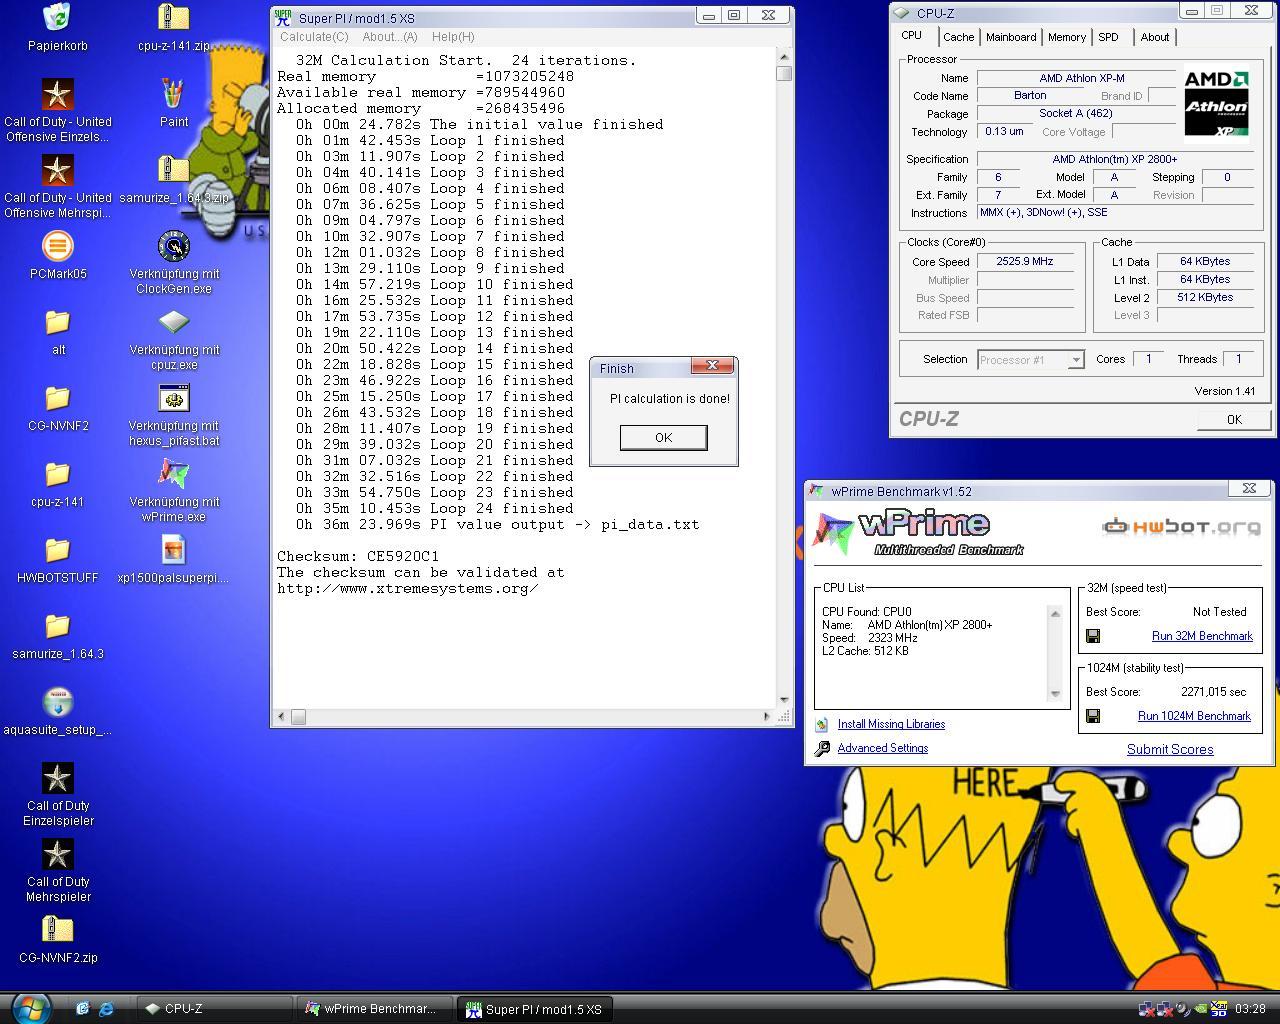Click the AMD Athlon XP logo in CPU-Z
This screenshot has height=1024, width=1280.
pos(1216,102)
